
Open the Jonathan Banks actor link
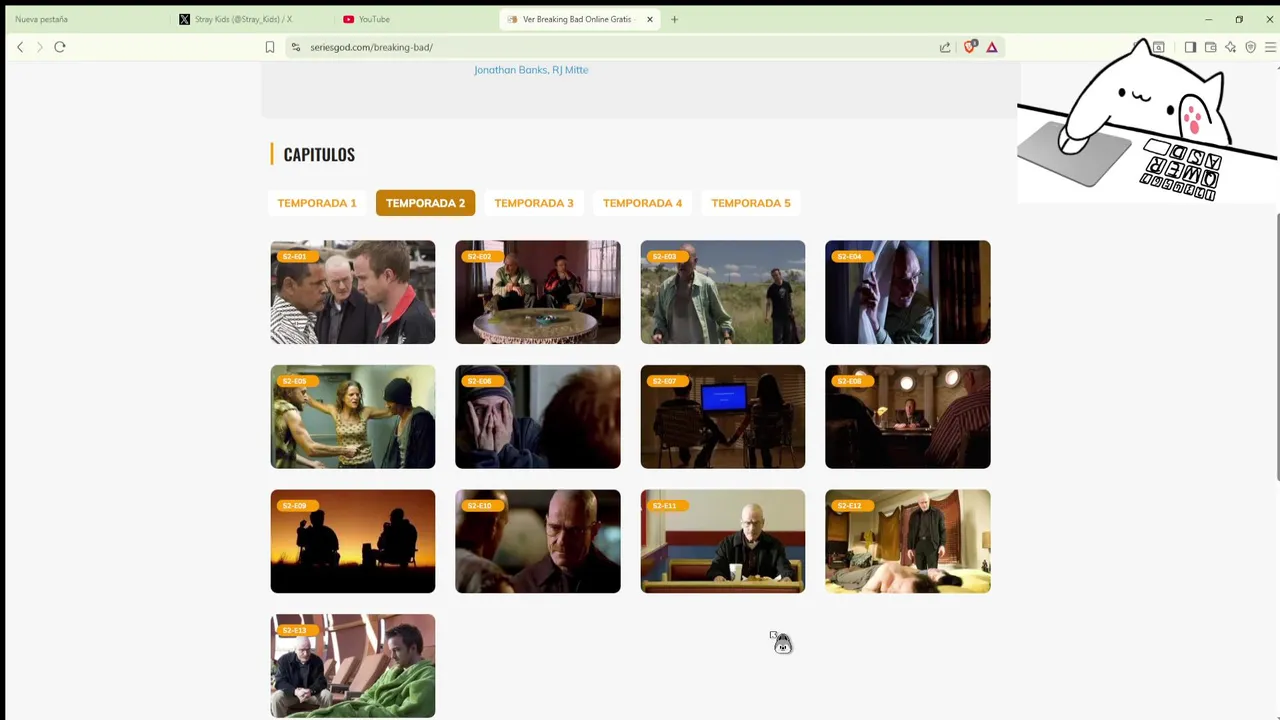pyautogui.click(x=510, y=70)
